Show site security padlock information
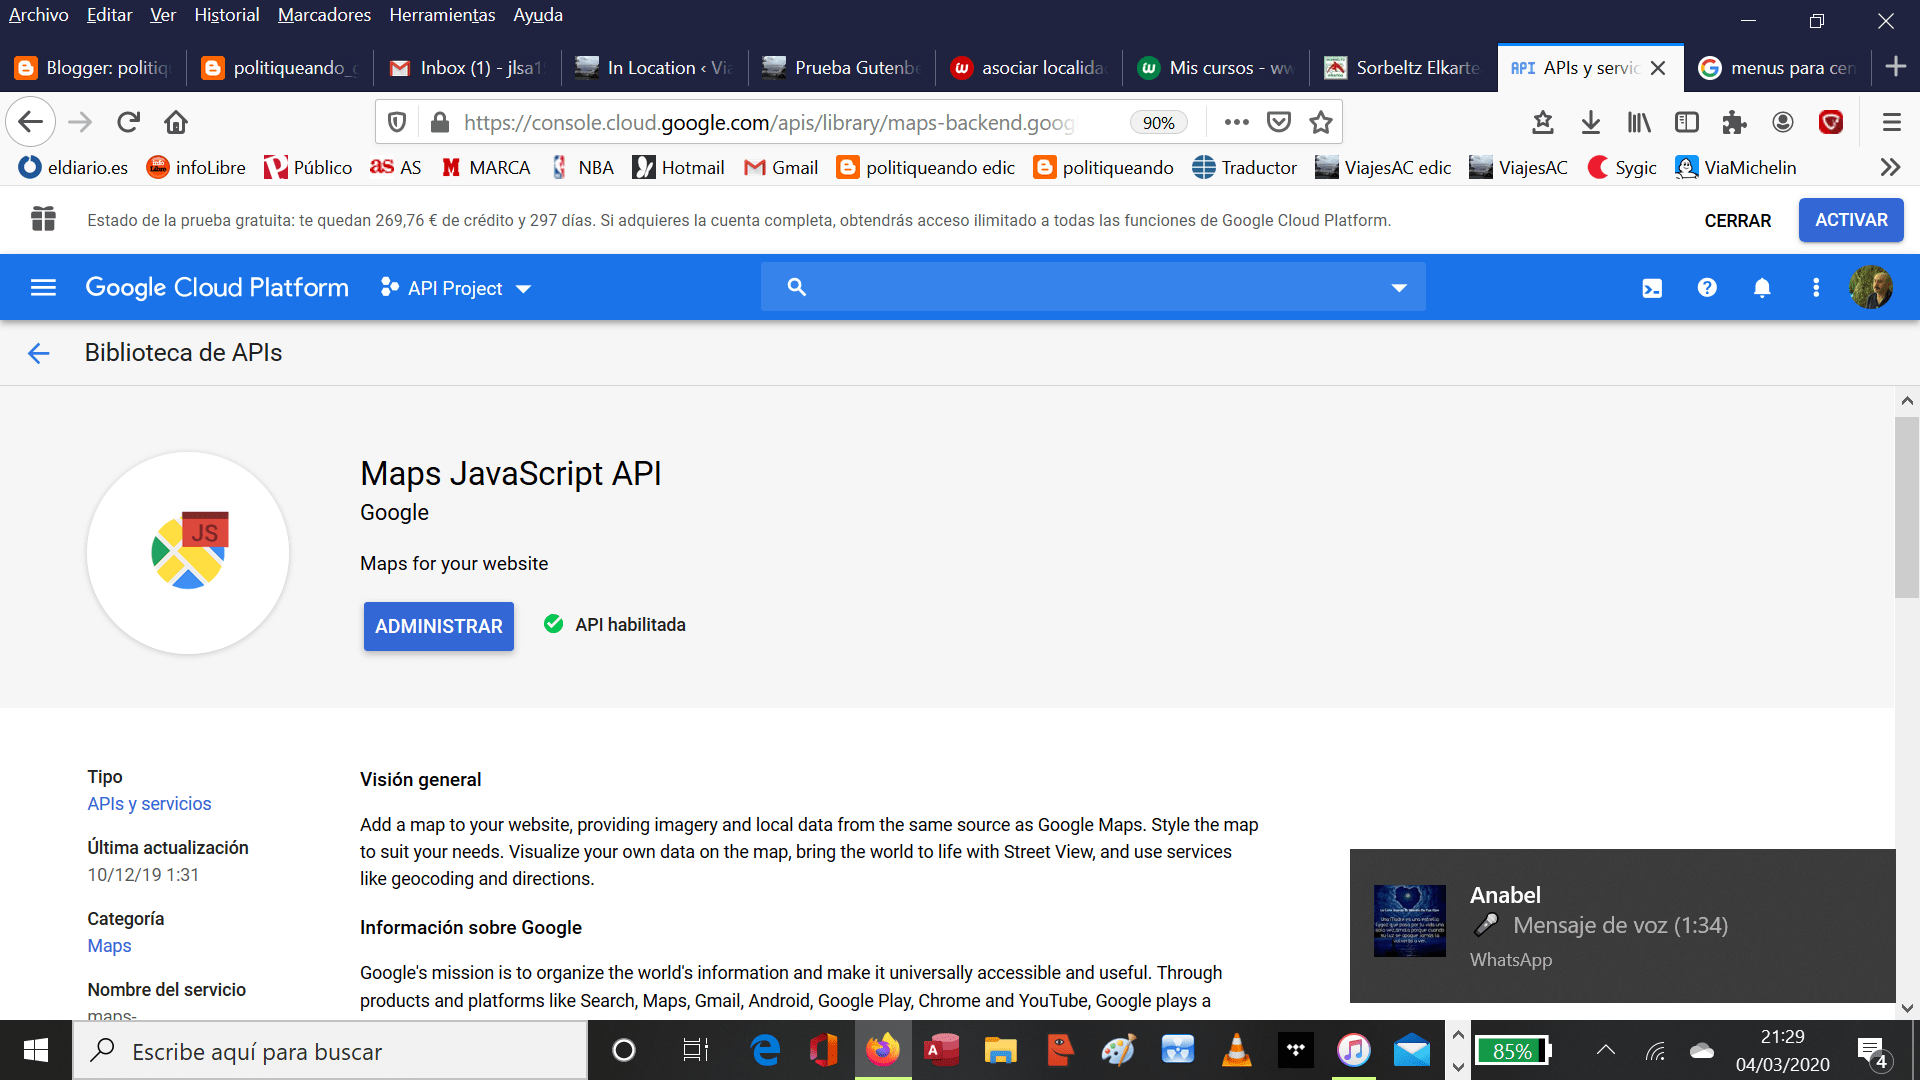Image resolution: width=1920 pixels, height=1080 pixels. click(x=438, y=122)
